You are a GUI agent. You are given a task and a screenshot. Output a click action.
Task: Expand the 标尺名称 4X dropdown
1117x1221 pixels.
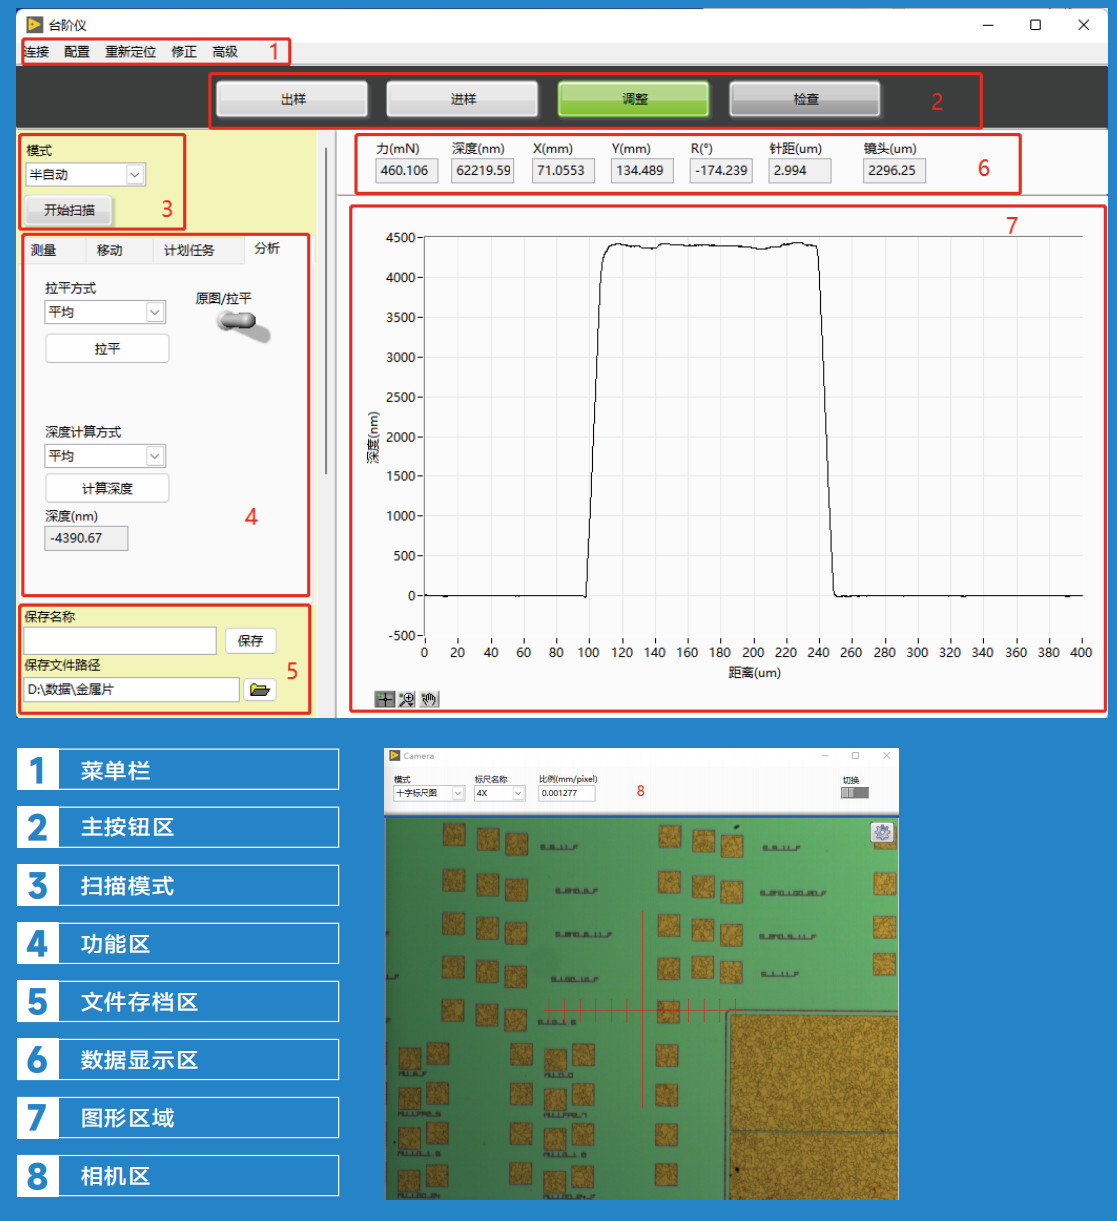pyautogui.click(x=518, y=793)
